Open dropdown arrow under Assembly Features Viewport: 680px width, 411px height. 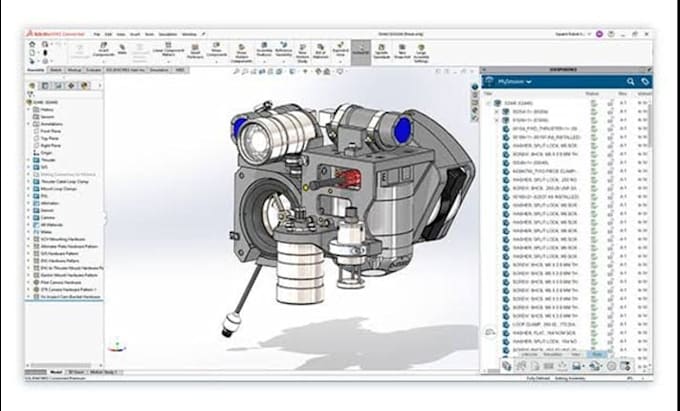tap(264, 61)
